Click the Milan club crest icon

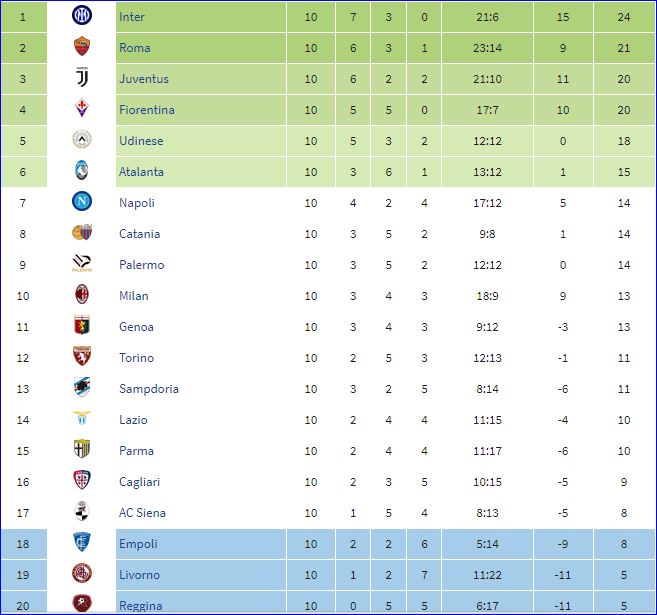[x=82, y=295]
